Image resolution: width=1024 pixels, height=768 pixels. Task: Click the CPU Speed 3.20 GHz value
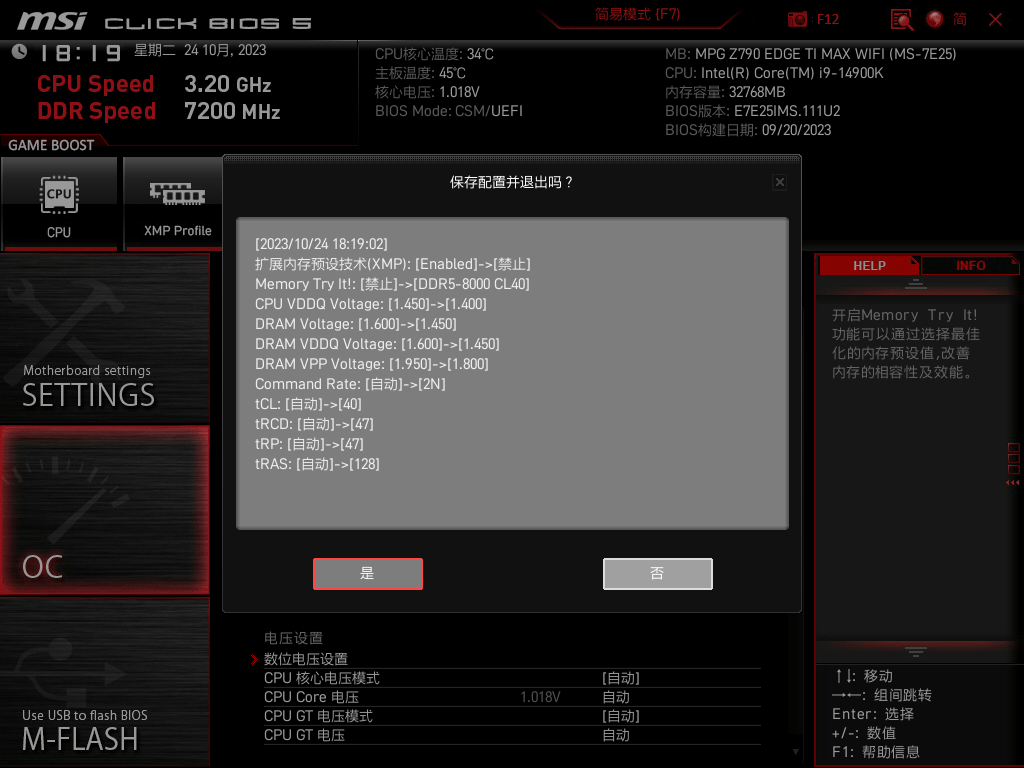click(x=227, y=84)
